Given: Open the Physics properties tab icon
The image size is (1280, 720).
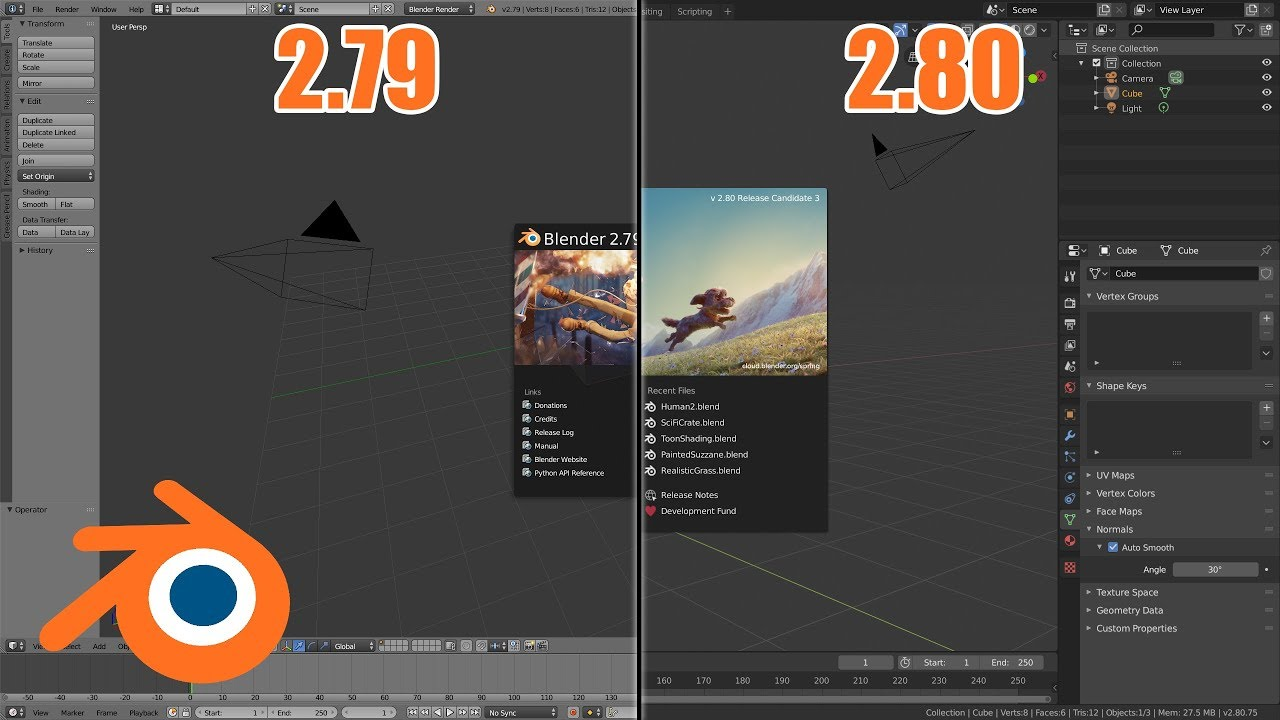Looking at the screenshot, I should [x=1070, y=478].
